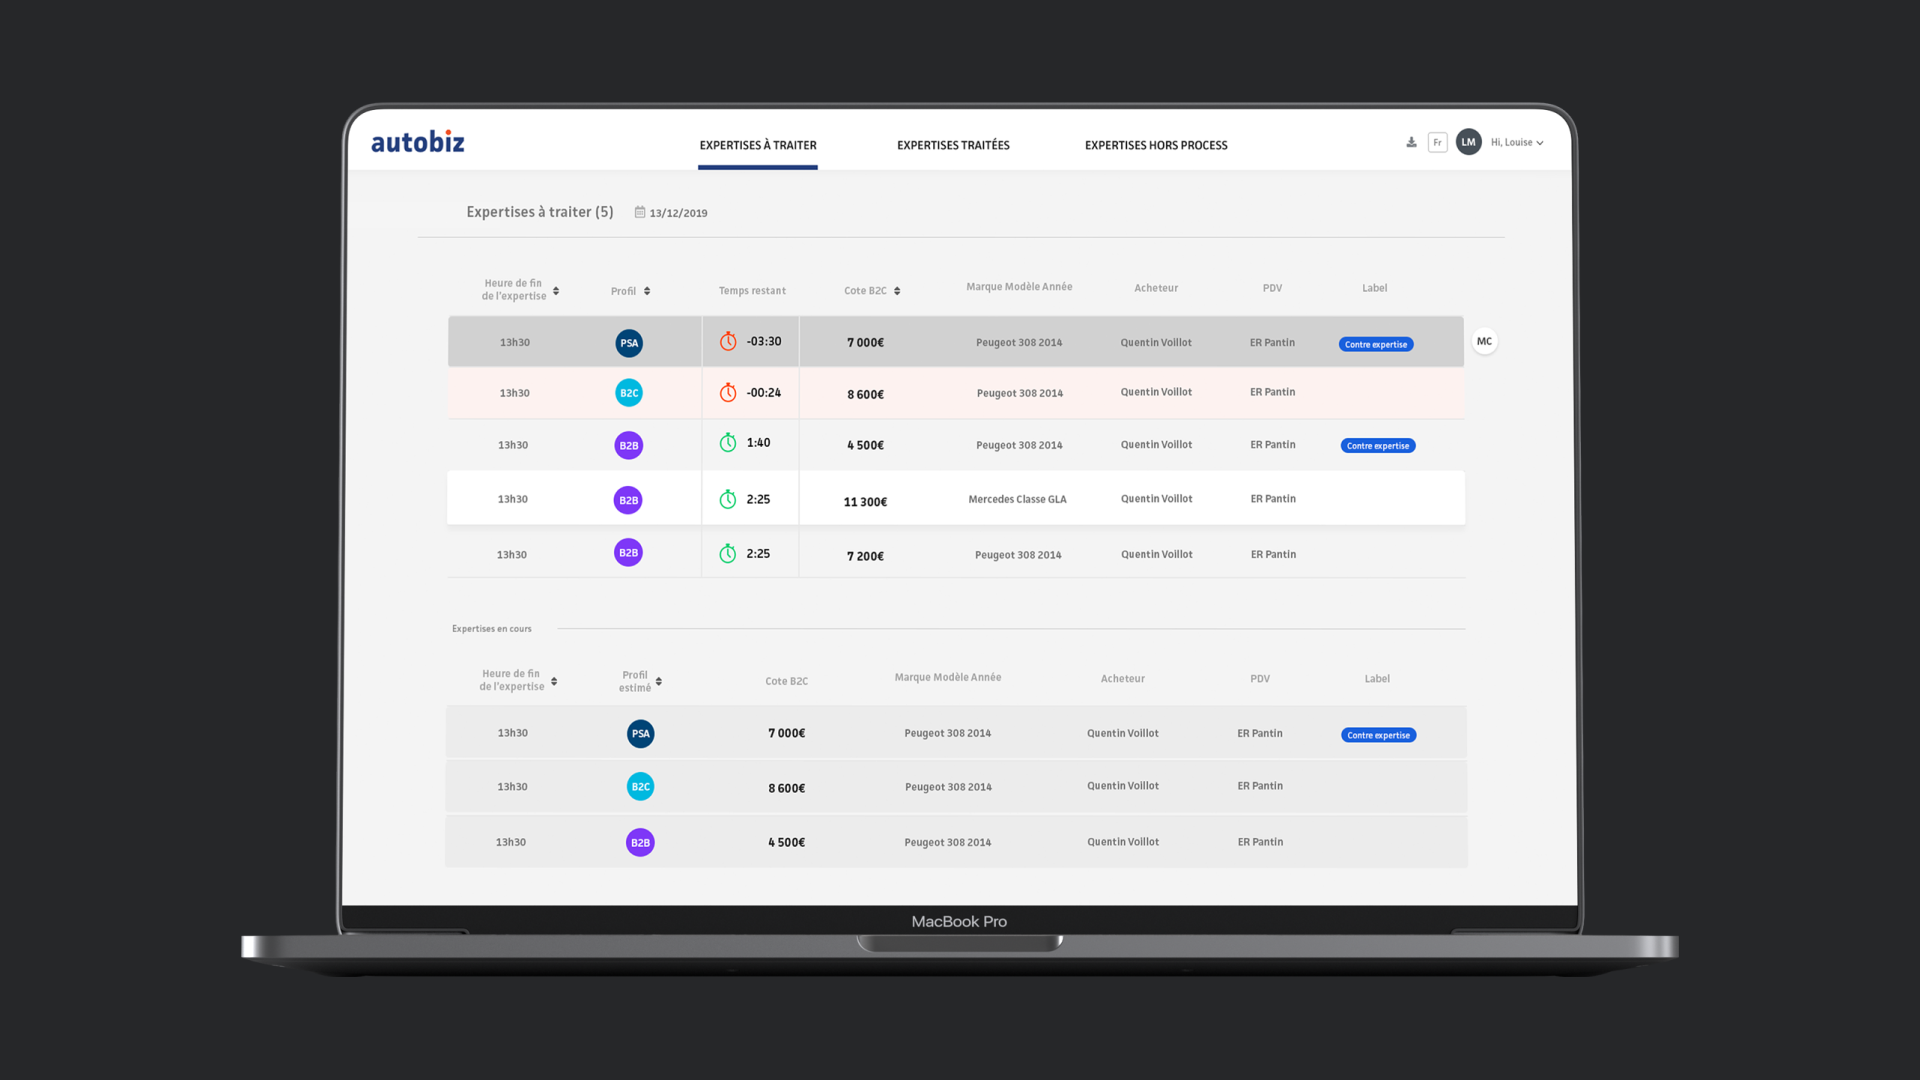Click the B2B badge in Expertises en cours
The image size is (1920, 1080).
(x=640, y=843)
